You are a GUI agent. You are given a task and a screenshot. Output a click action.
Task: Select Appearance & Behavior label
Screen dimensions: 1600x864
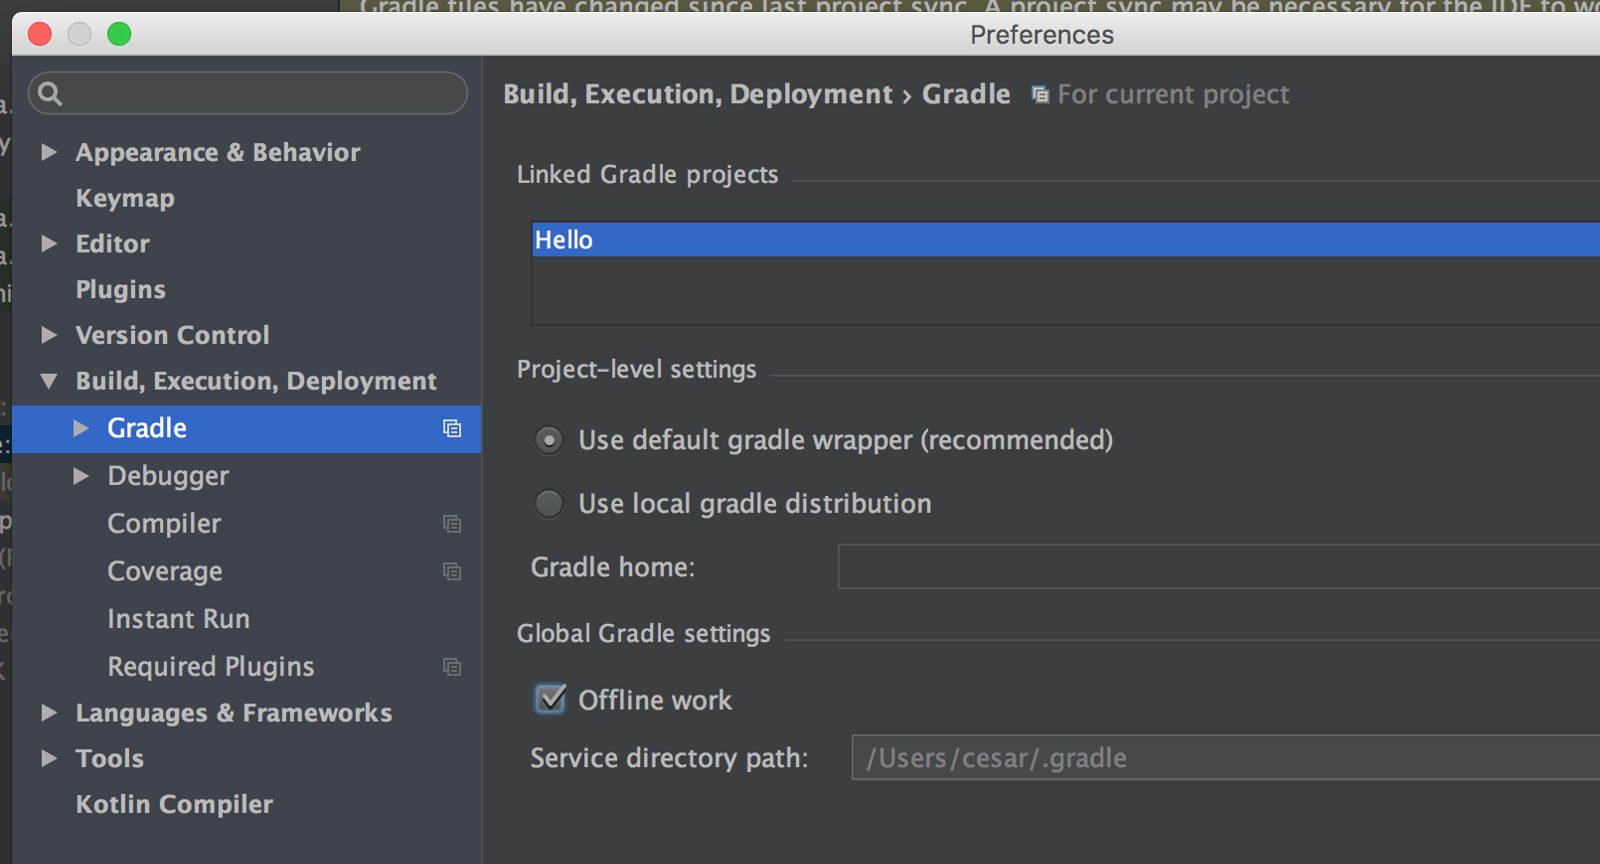pyautogui.click(x=218, y=152)
